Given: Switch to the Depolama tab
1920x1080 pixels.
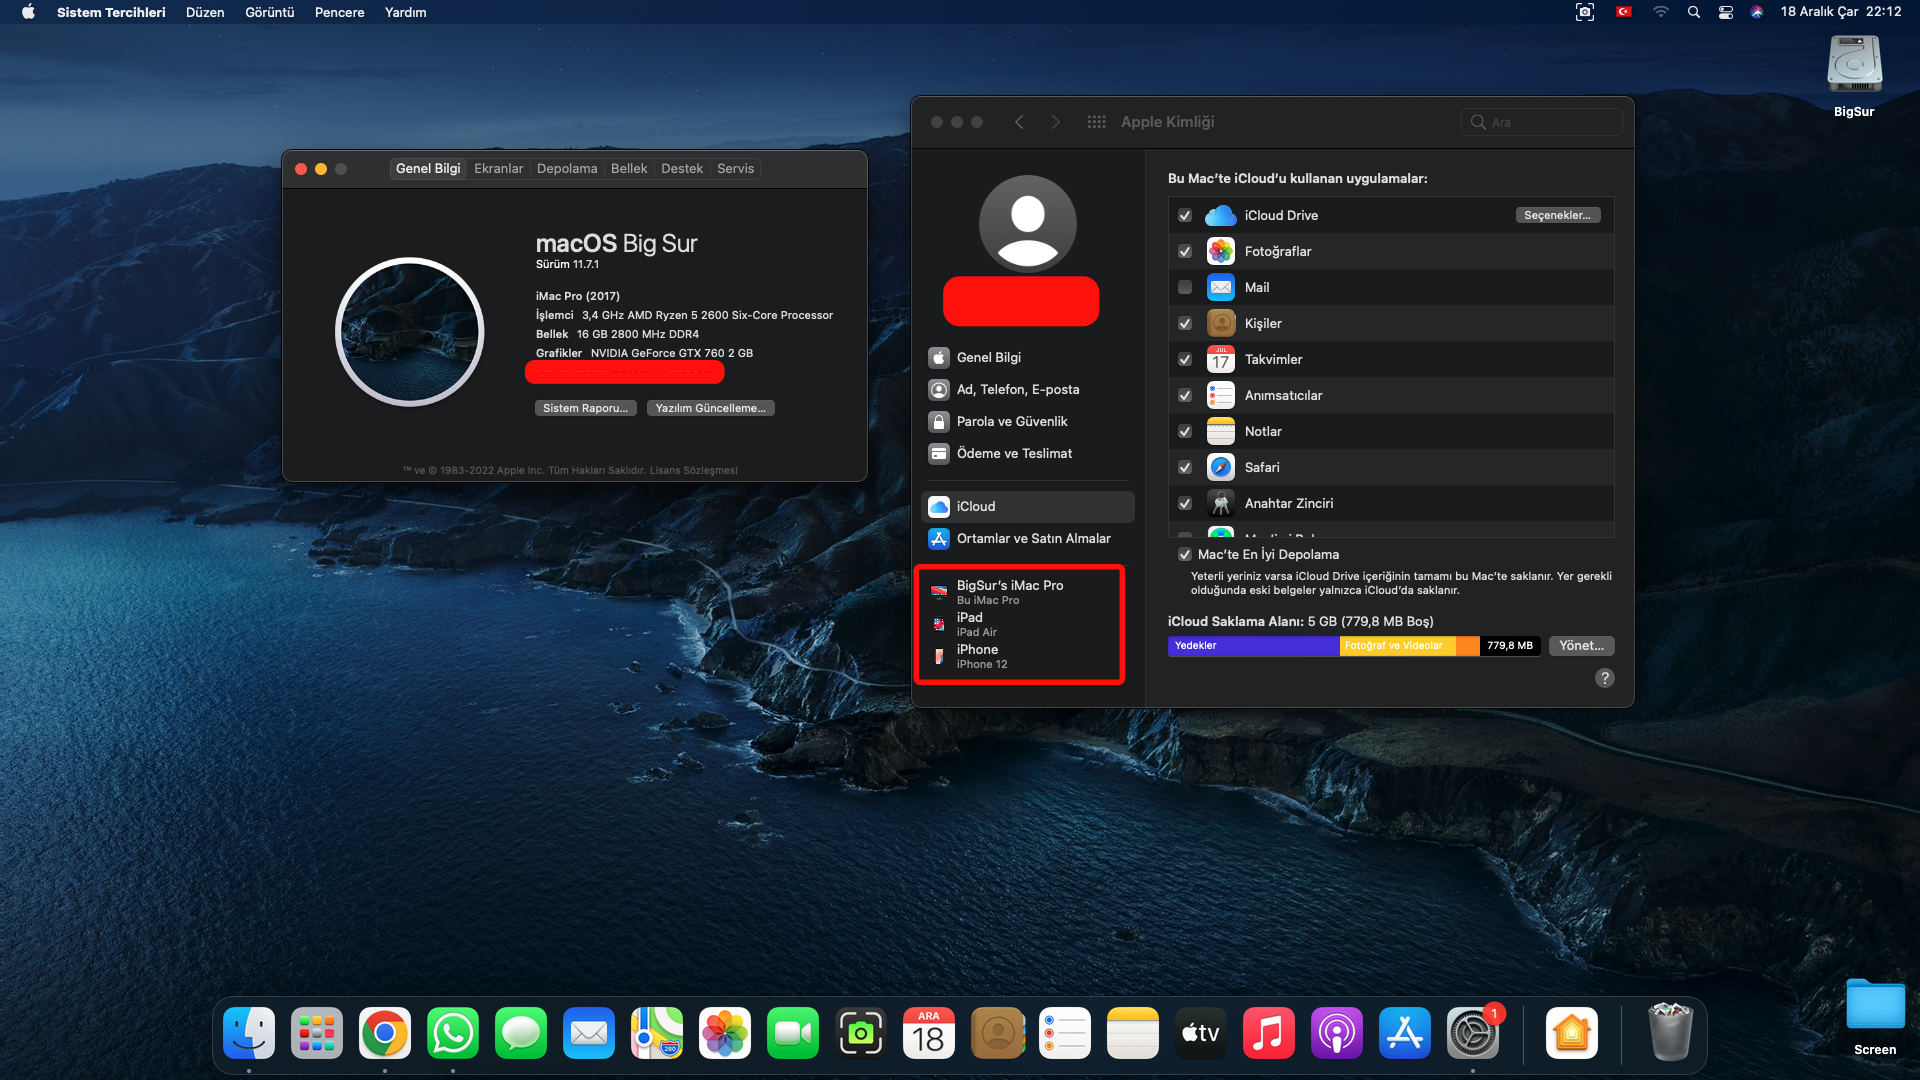Looking at the screenshot, I should 566,169.
